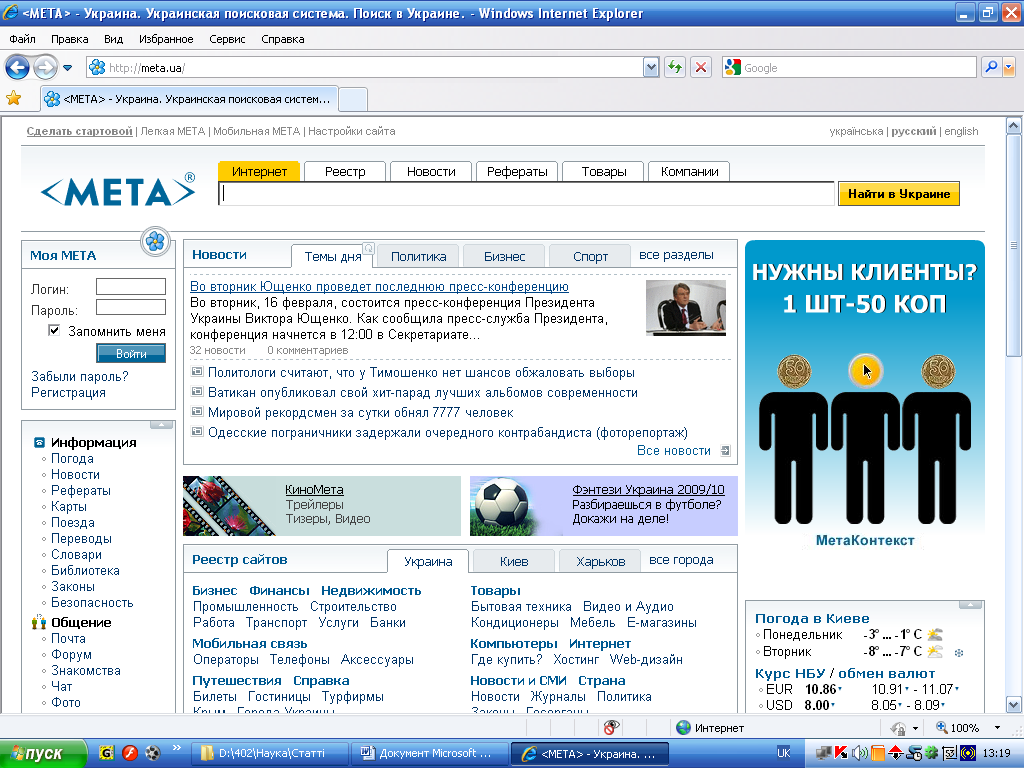1024x768 pixels.
Task: Click the Войти login button
Action: pos(131,353)
